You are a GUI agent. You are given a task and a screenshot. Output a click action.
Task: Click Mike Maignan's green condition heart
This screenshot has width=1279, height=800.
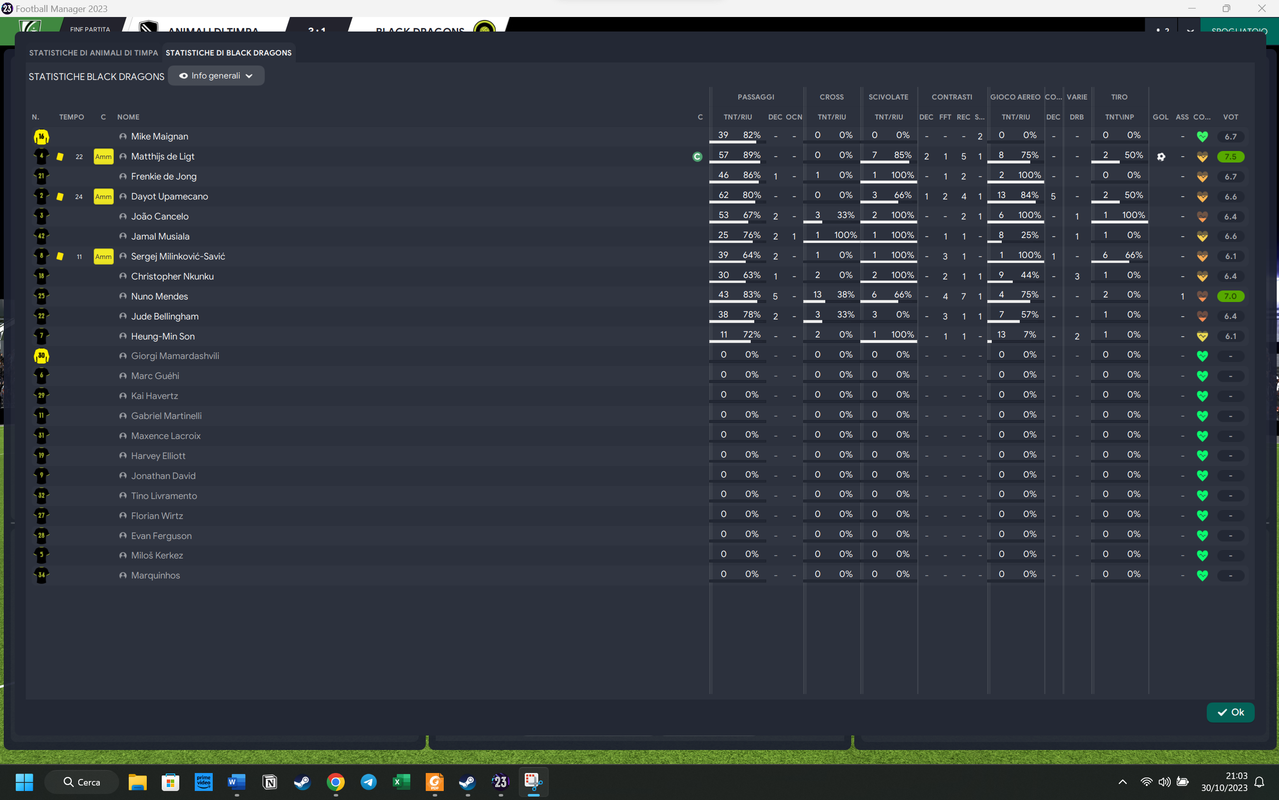[x=1202, y=136]
